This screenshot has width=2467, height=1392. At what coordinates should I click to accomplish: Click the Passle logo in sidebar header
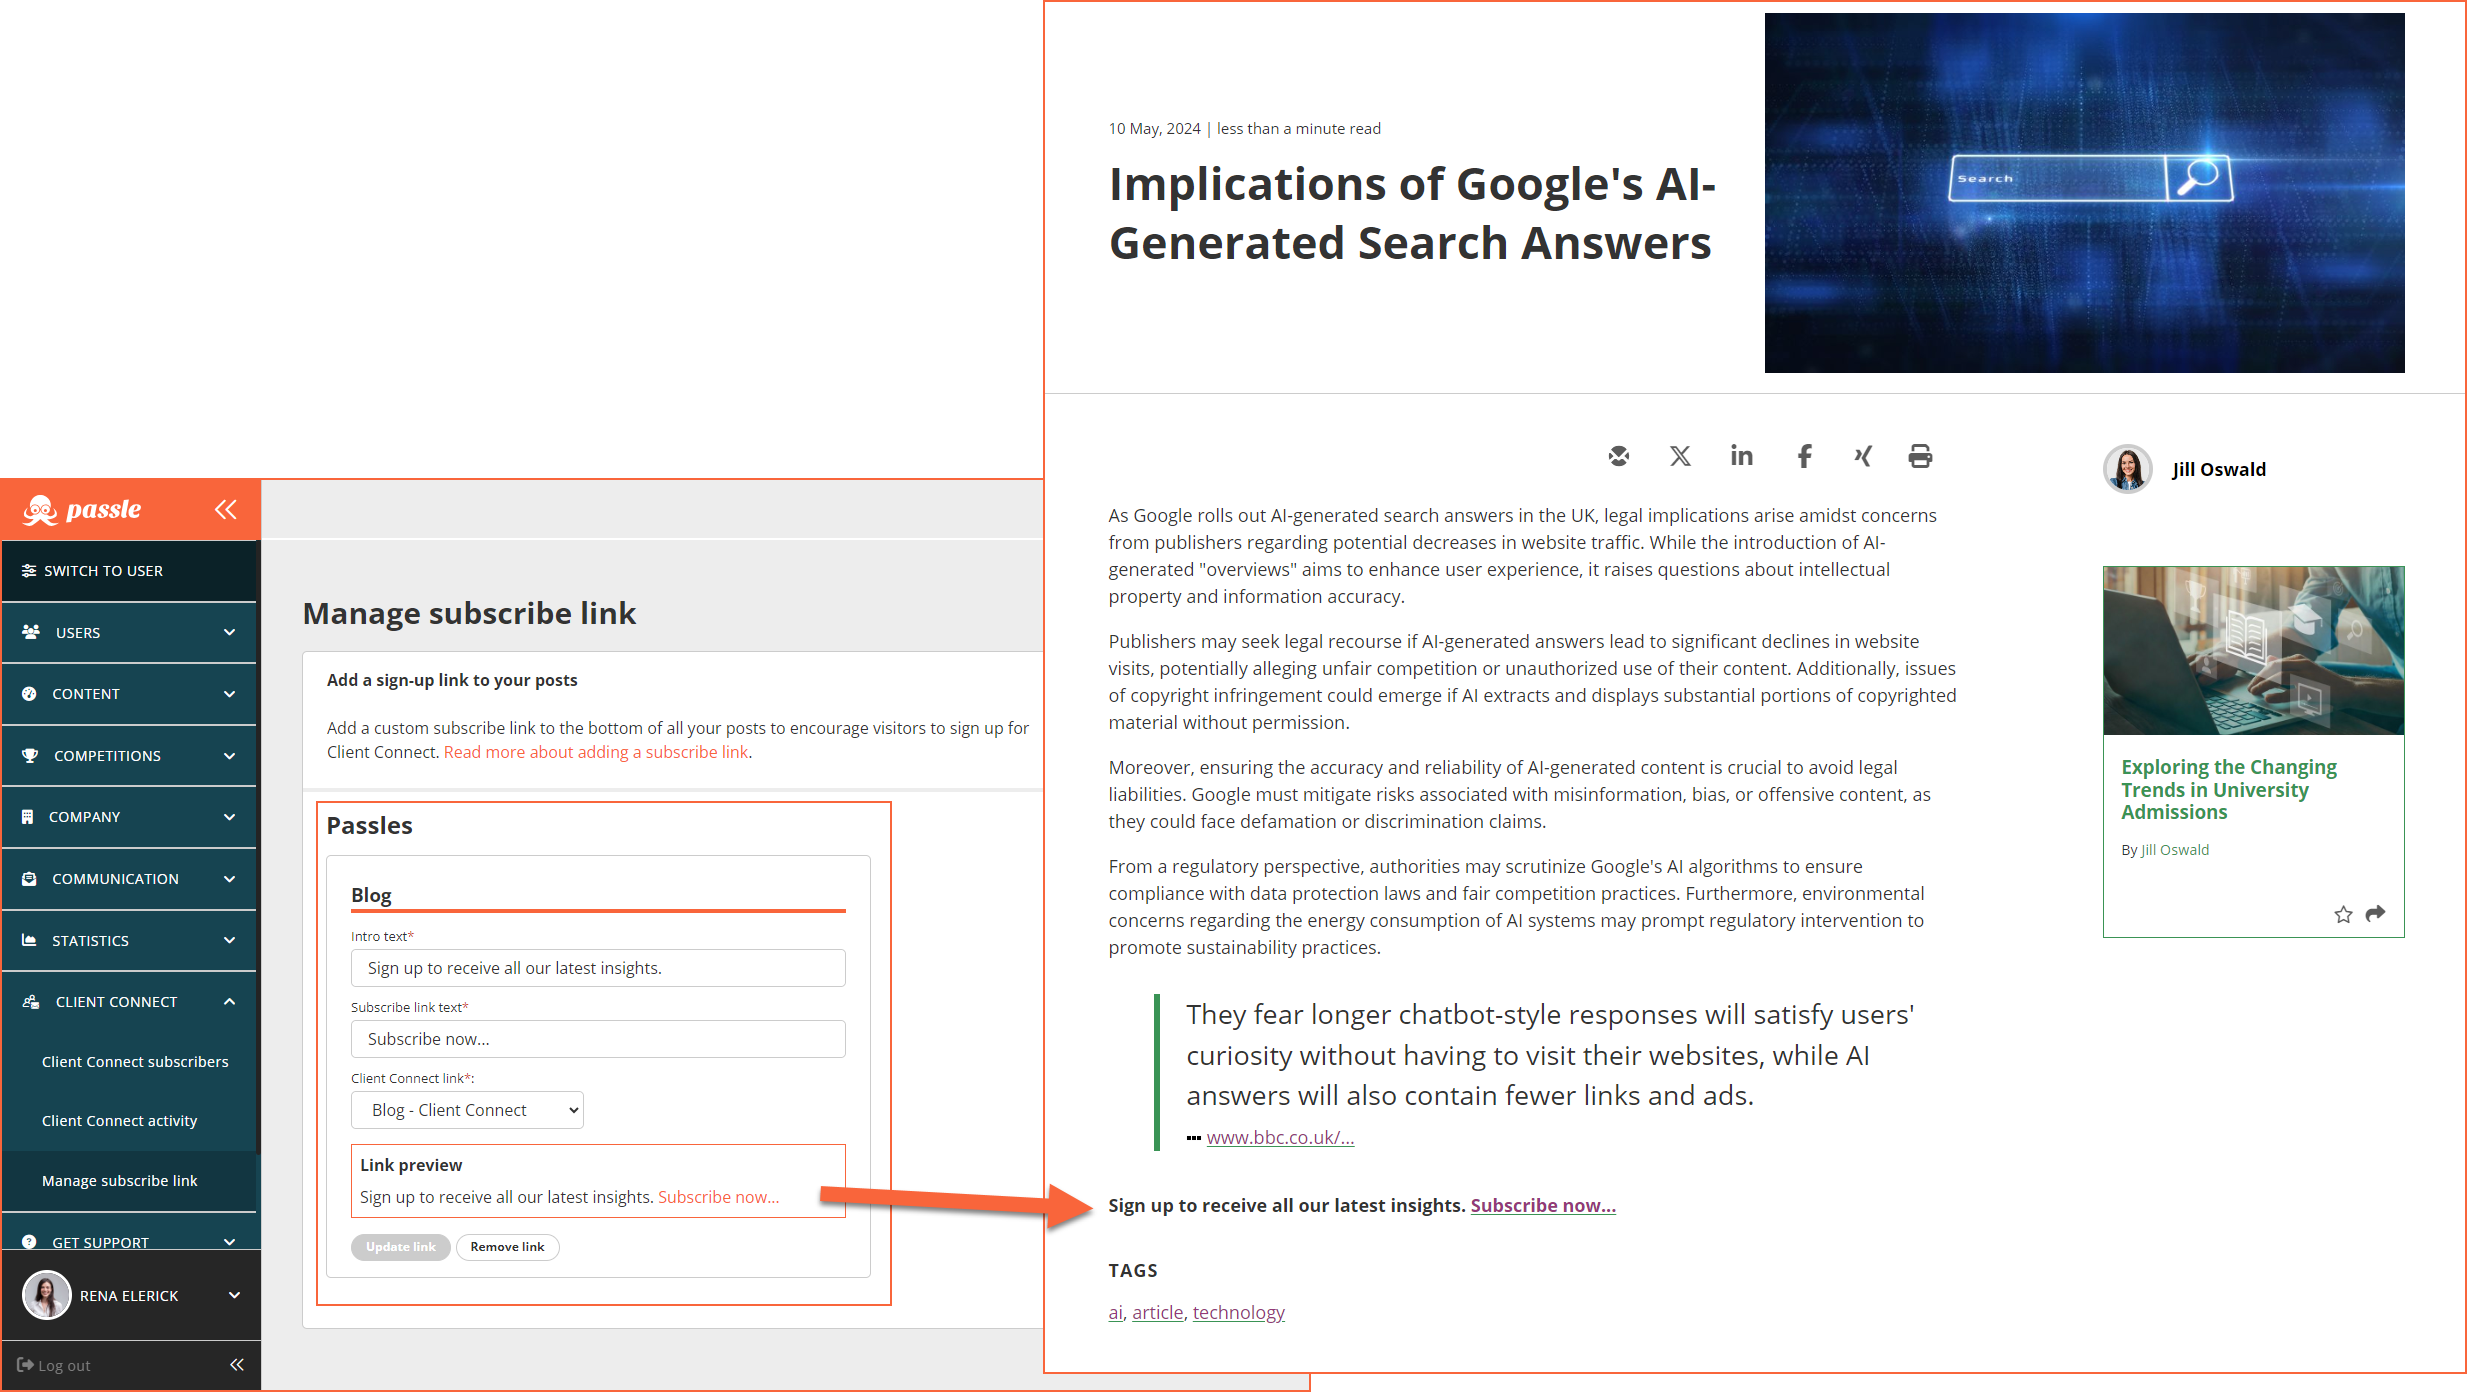pos(82,510)
